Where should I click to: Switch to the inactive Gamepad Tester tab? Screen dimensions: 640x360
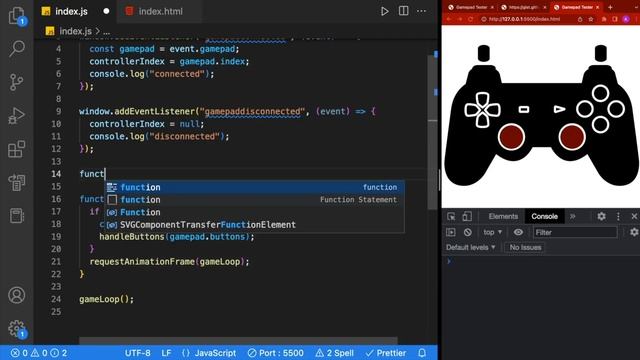pyautogui.click(x=471, y=7)
